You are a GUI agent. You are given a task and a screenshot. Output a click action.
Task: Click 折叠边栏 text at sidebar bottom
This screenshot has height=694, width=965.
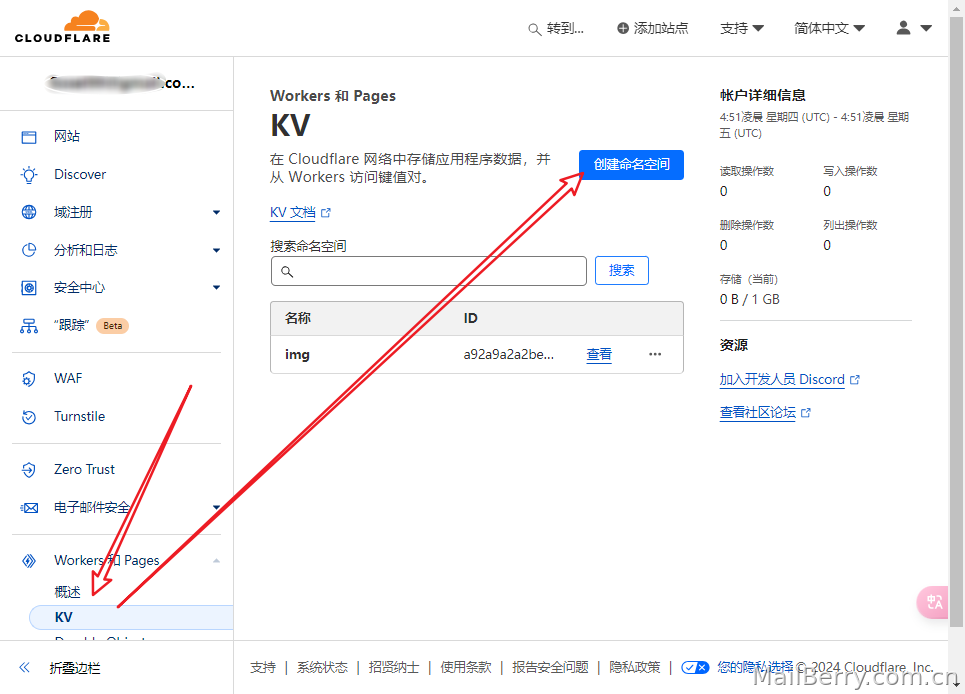pyautogui.click(x=75, y=668)
